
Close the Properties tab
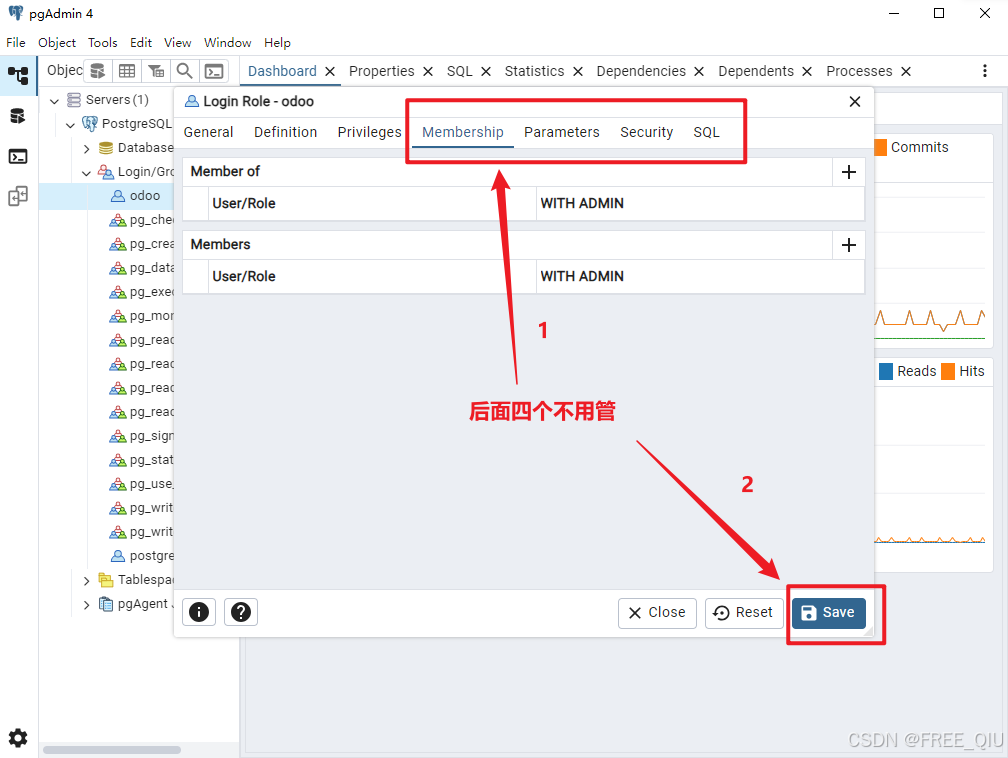coord(428,71)
